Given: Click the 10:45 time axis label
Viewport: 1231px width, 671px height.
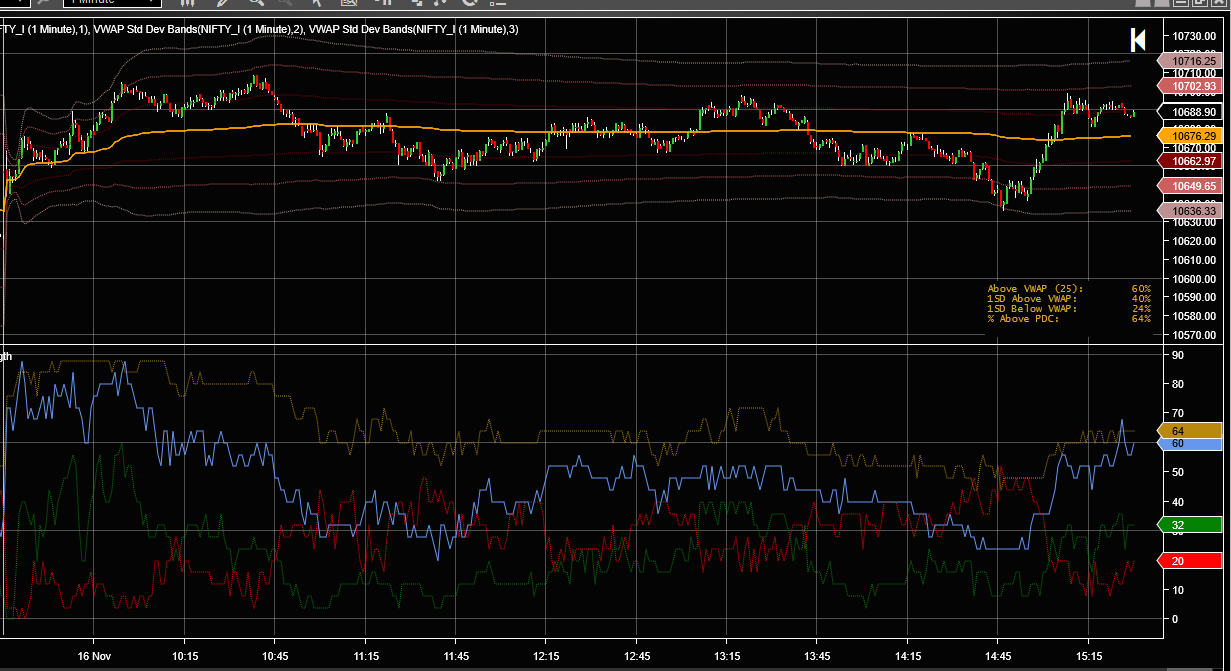Looking at the screenshot, I should click(x=275, y=656).
